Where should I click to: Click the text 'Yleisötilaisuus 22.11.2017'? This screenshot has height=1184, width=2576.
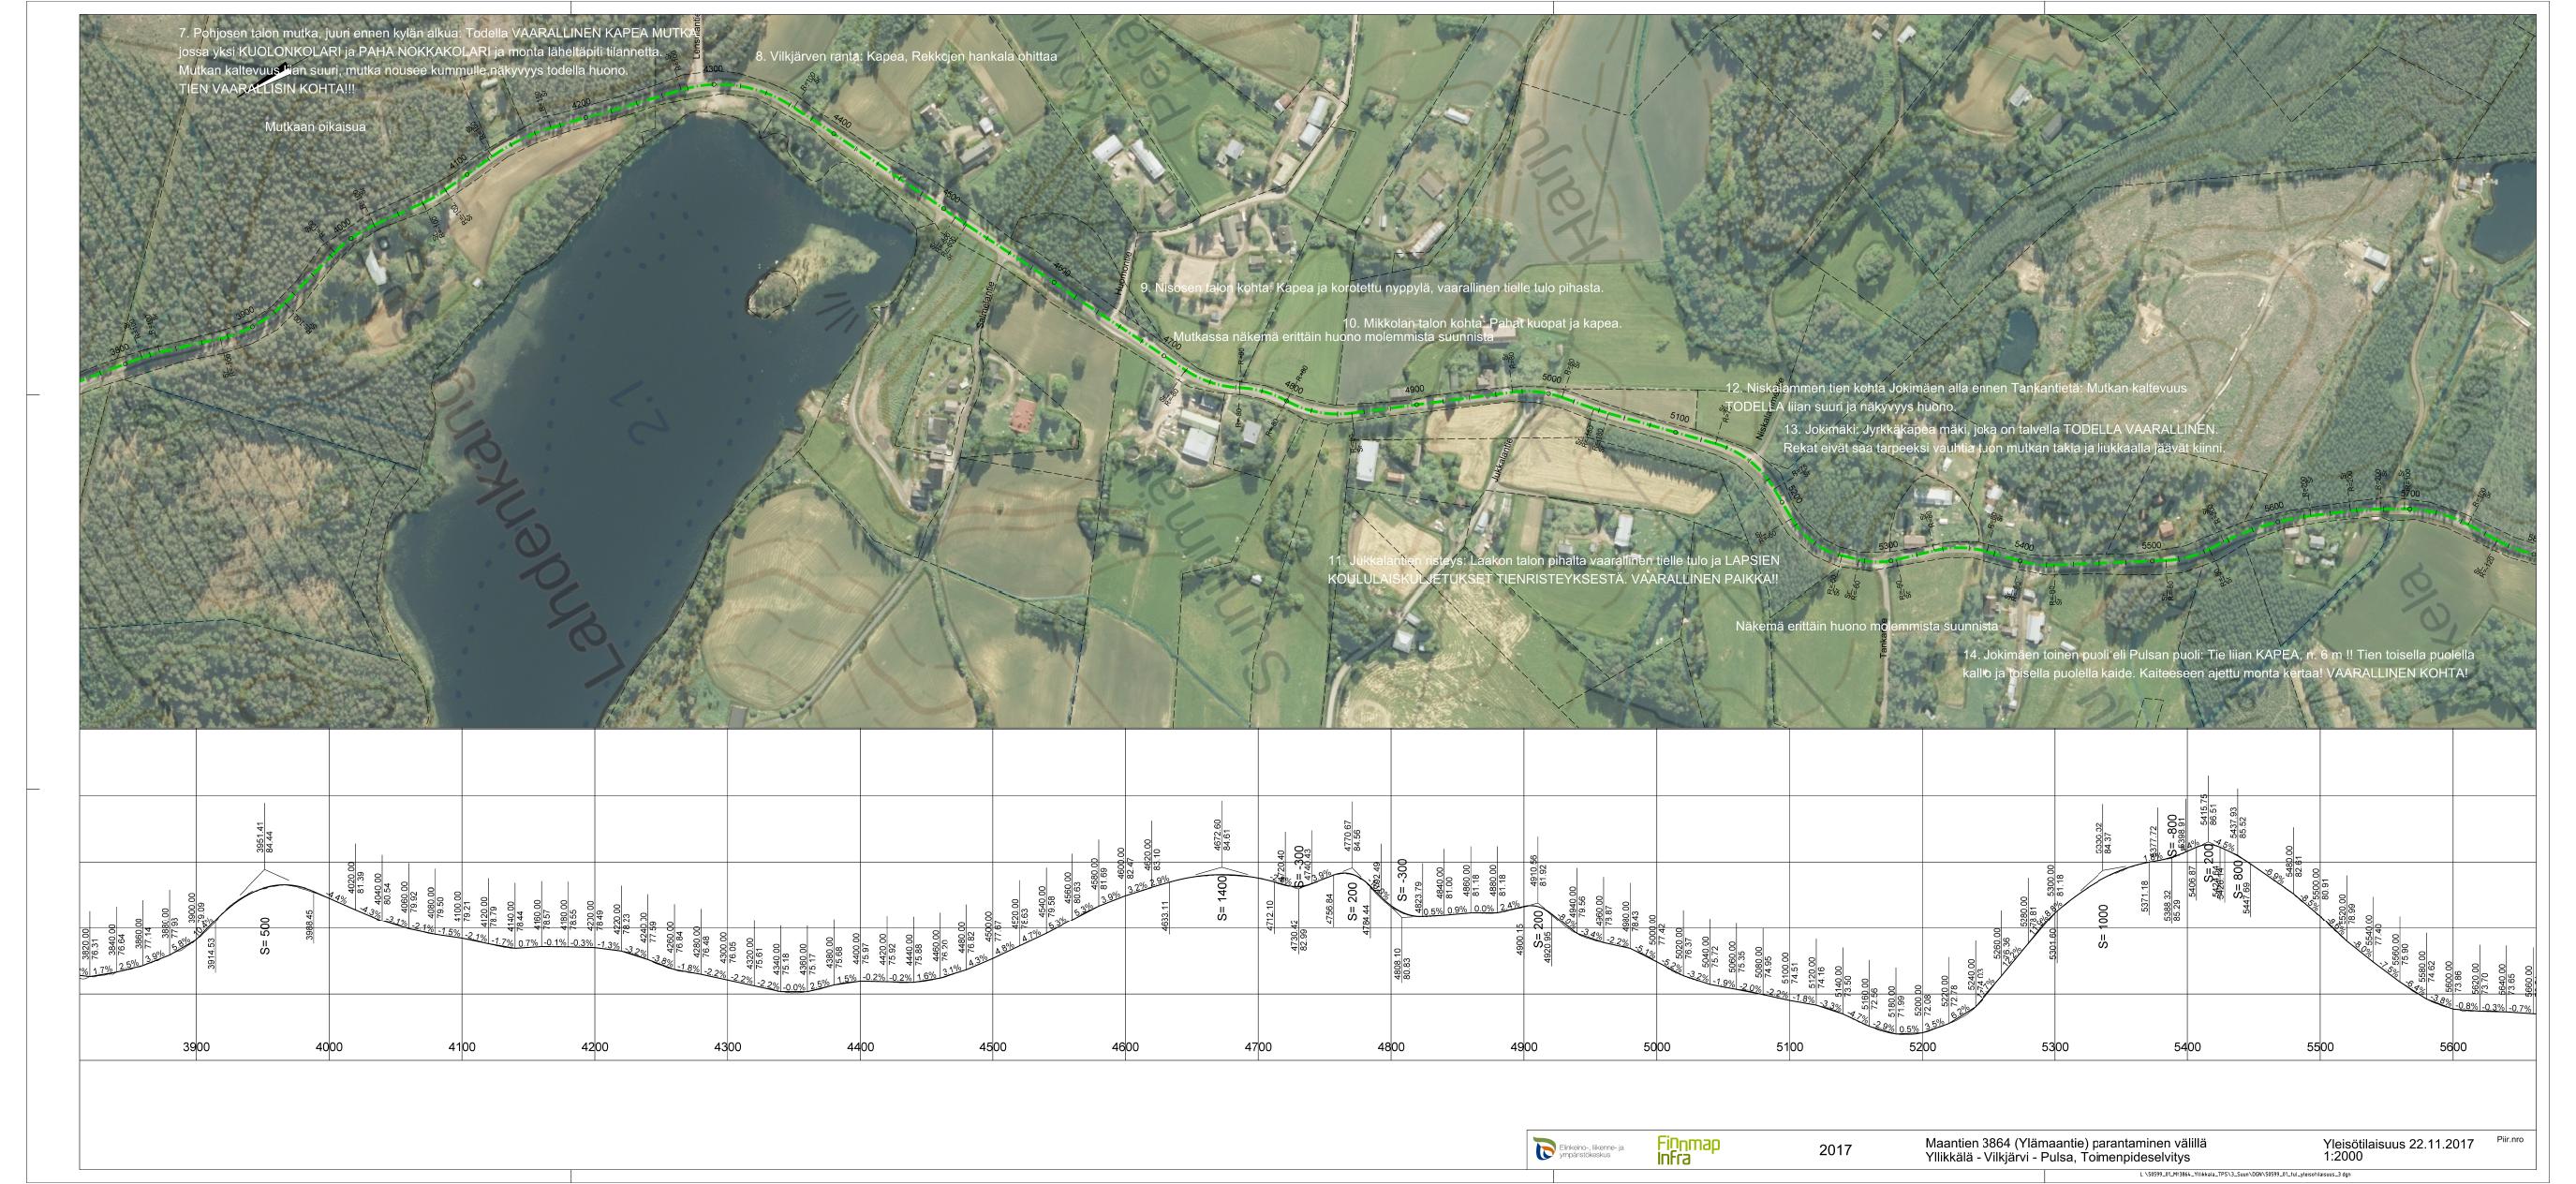[2399, 1144]
